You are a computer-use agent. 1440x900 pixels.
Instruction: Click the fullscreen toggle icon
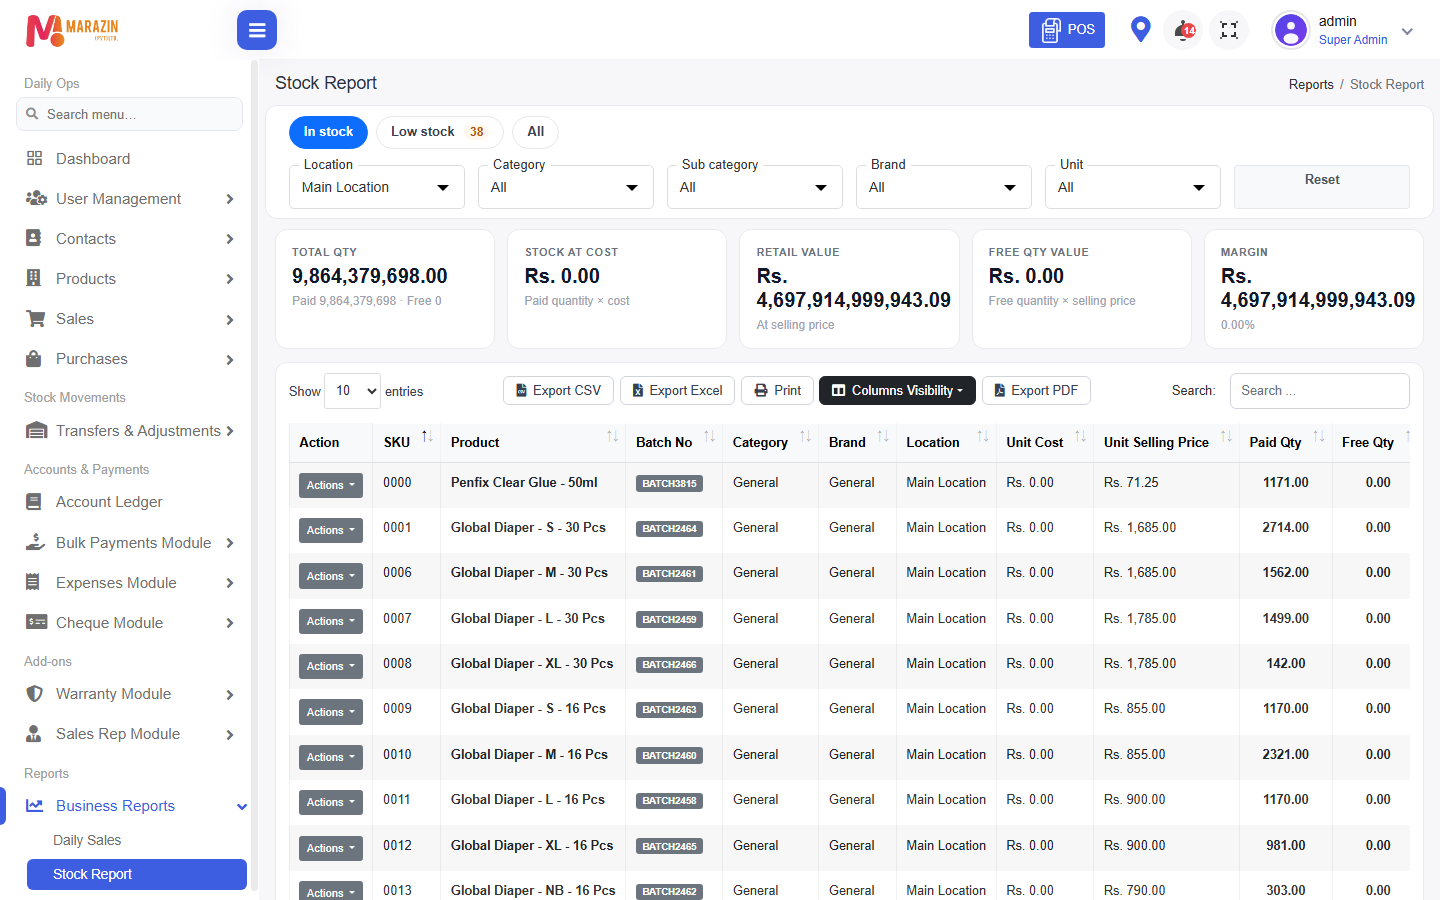pyautogui.click(x=1229, y=30)
